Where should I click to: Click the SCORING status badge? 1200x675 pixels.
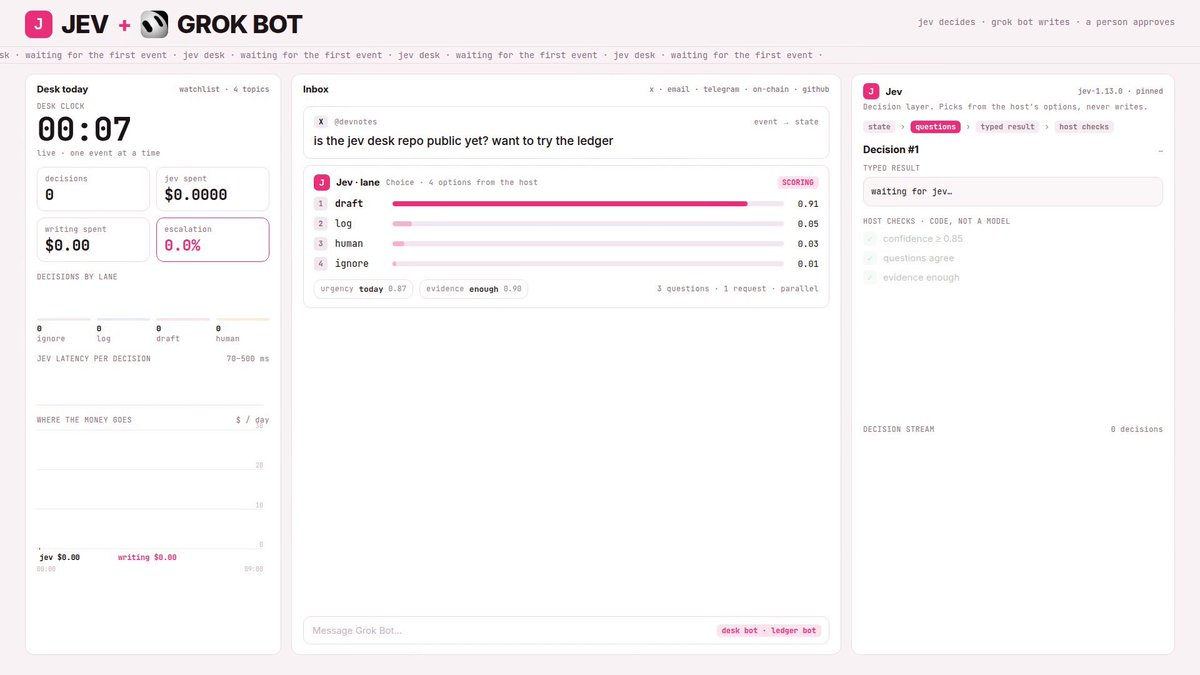tap(798, 183)
